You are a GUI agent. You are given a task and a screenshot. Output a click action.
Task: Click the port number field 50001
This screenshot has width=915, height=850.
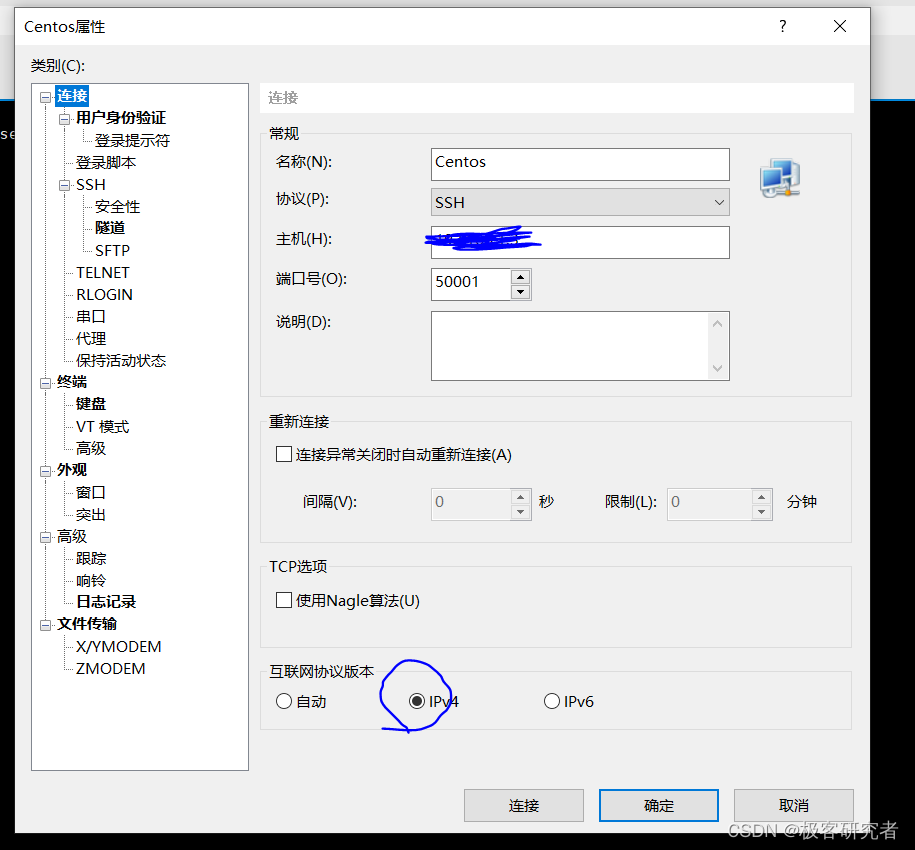coord(470,284)
